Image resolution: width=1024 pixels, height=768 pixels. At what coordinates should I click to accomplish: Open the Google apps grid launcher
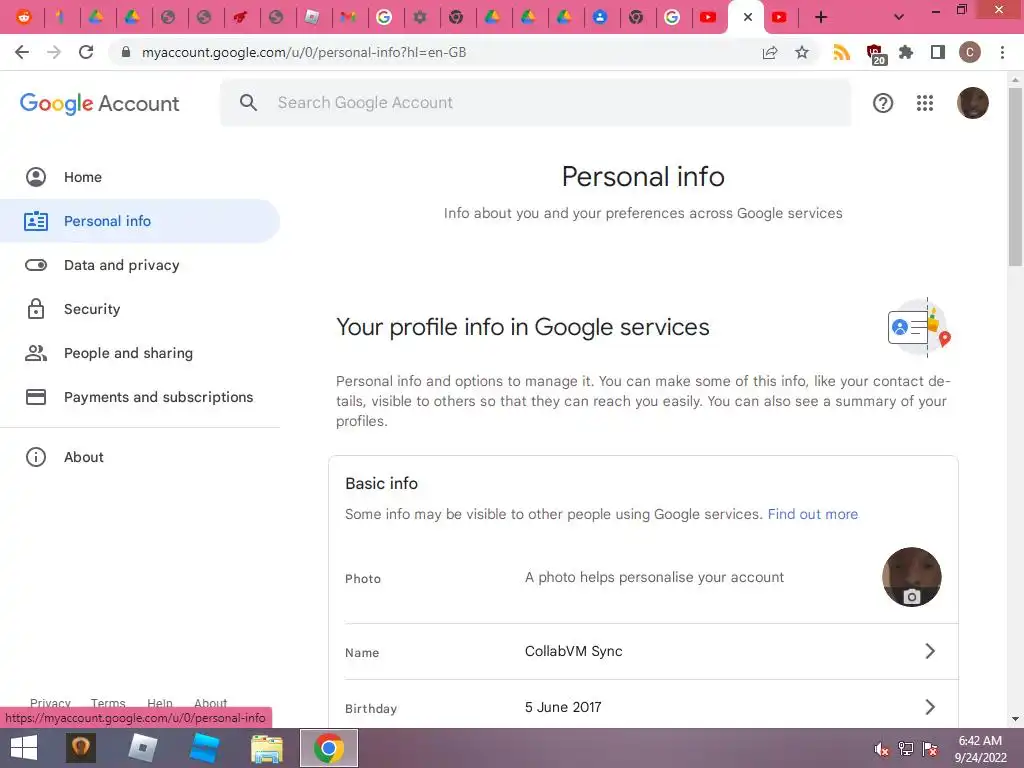click(x=925, y=103)
